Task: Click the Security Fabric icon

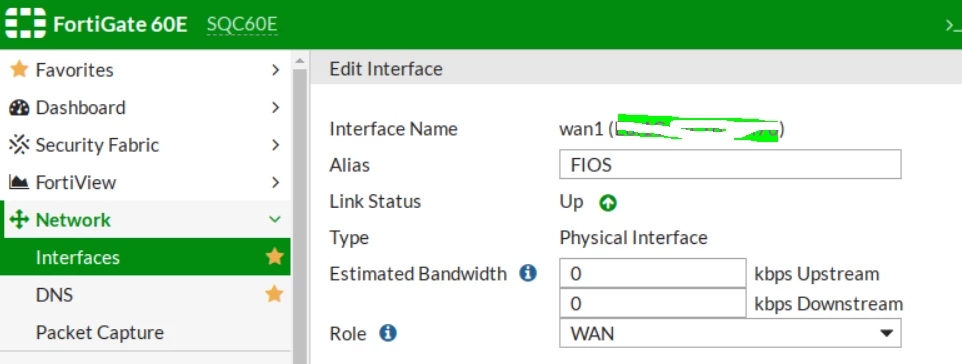Action: click(20, 145)
